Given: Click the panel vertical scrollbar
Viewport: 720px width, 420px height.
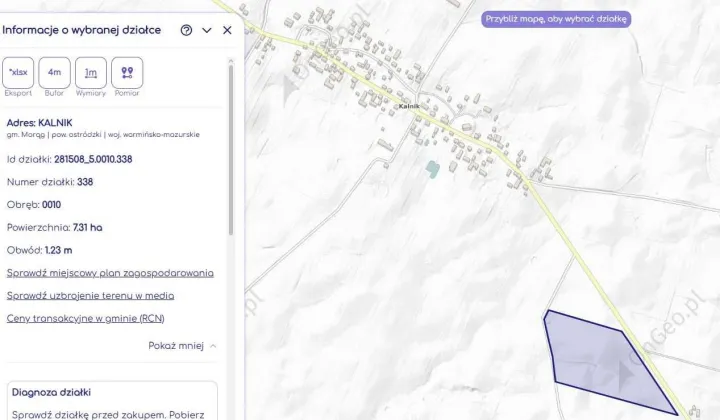Looking at the screenshot, I should tap(231, 150).
